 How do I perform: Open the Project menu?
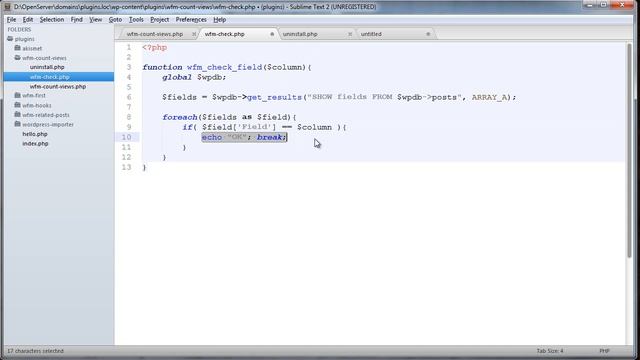(159, 20)
